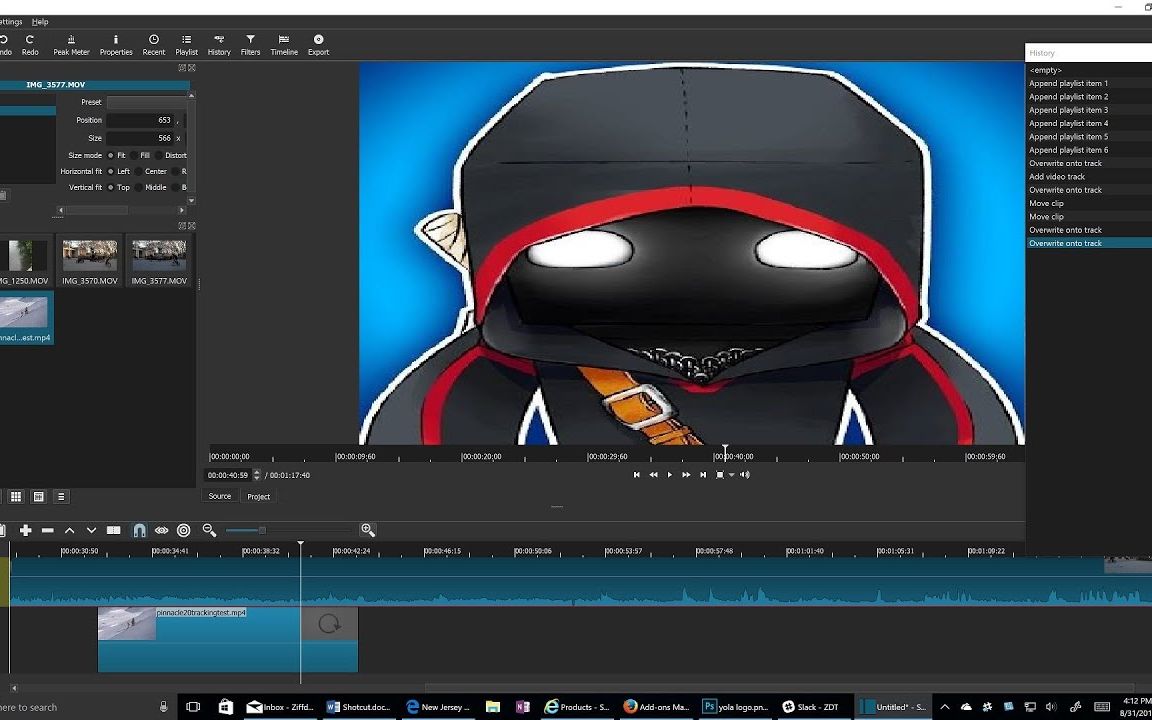This screenshot has height=720, width=1152.
Task: Switch to the Project tab
Action: pyautogui.click(x=258, y=497)
